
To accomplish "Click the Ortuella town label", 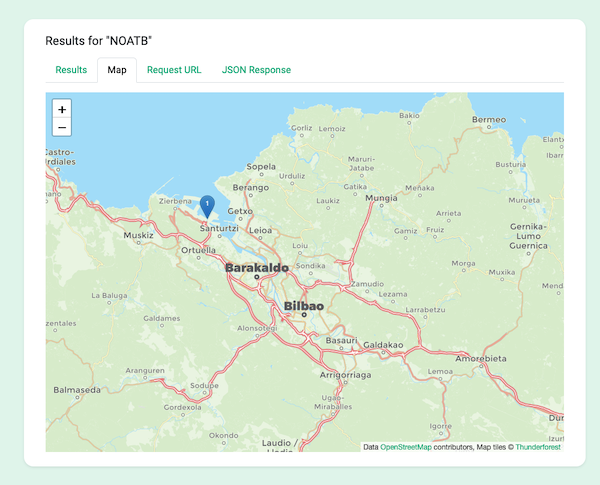I will pyautogui.click(x=198, y=250).
